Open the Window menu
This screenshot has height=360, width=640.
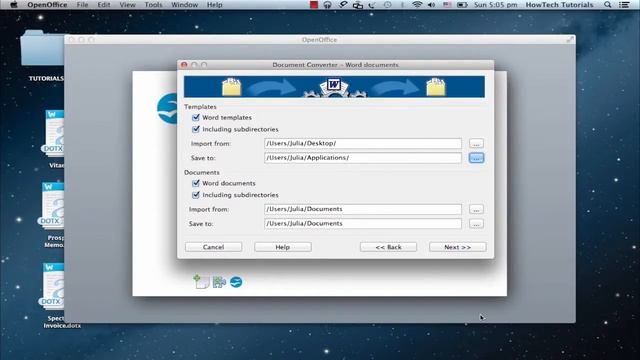click(x=184, y=5)
